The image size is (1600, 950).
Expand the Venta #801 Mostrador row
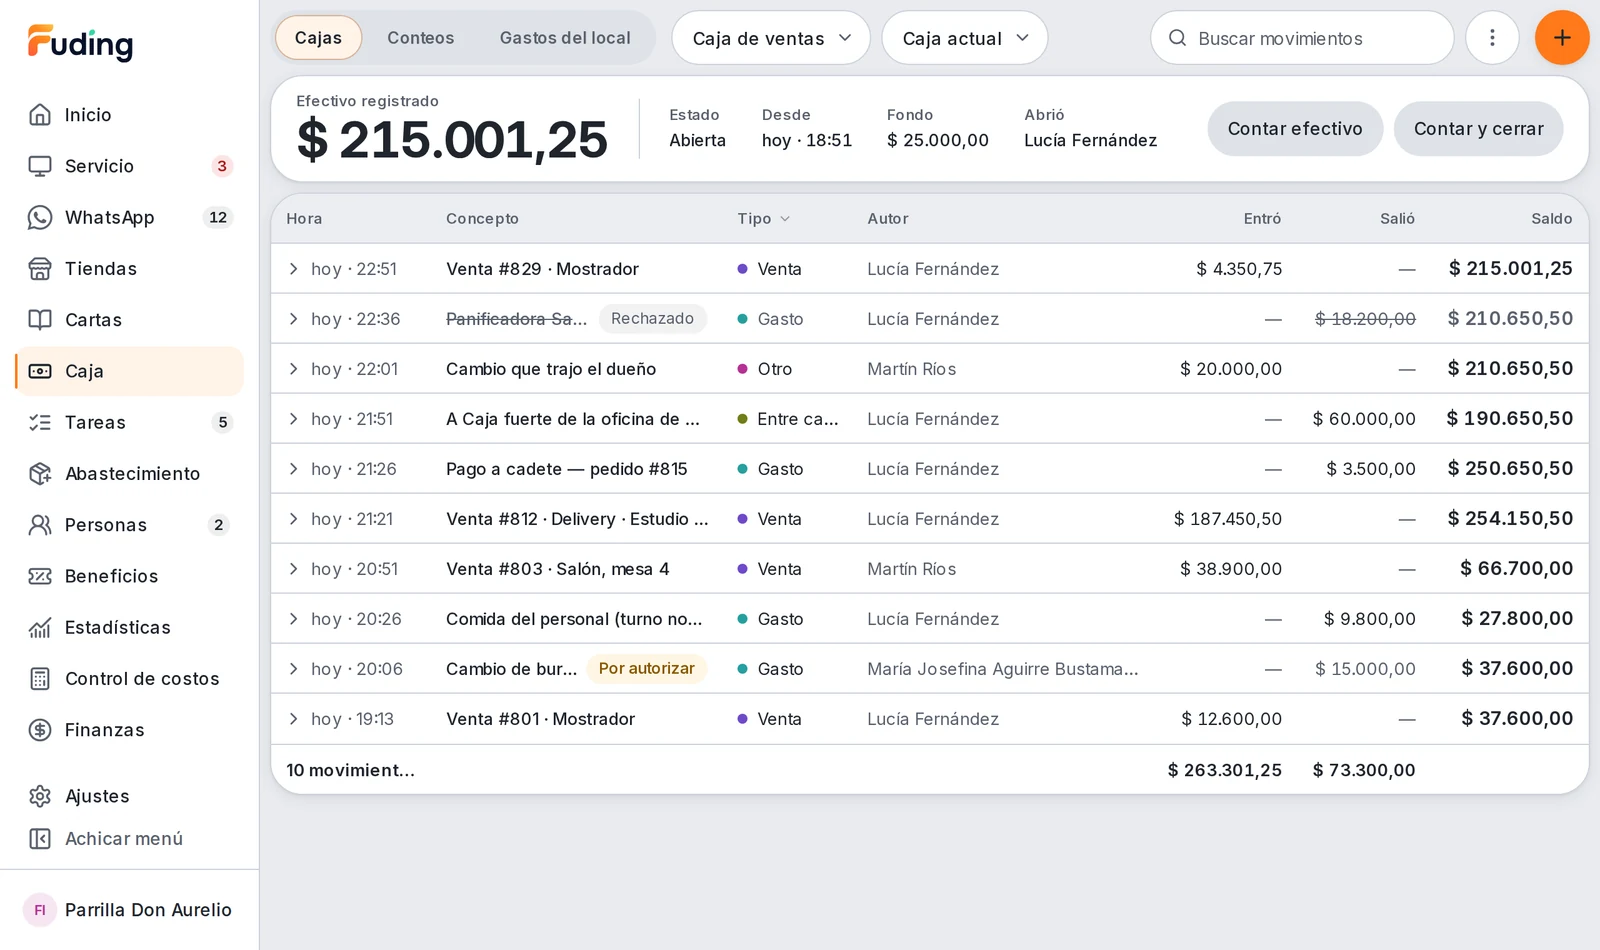click(293, 718)
